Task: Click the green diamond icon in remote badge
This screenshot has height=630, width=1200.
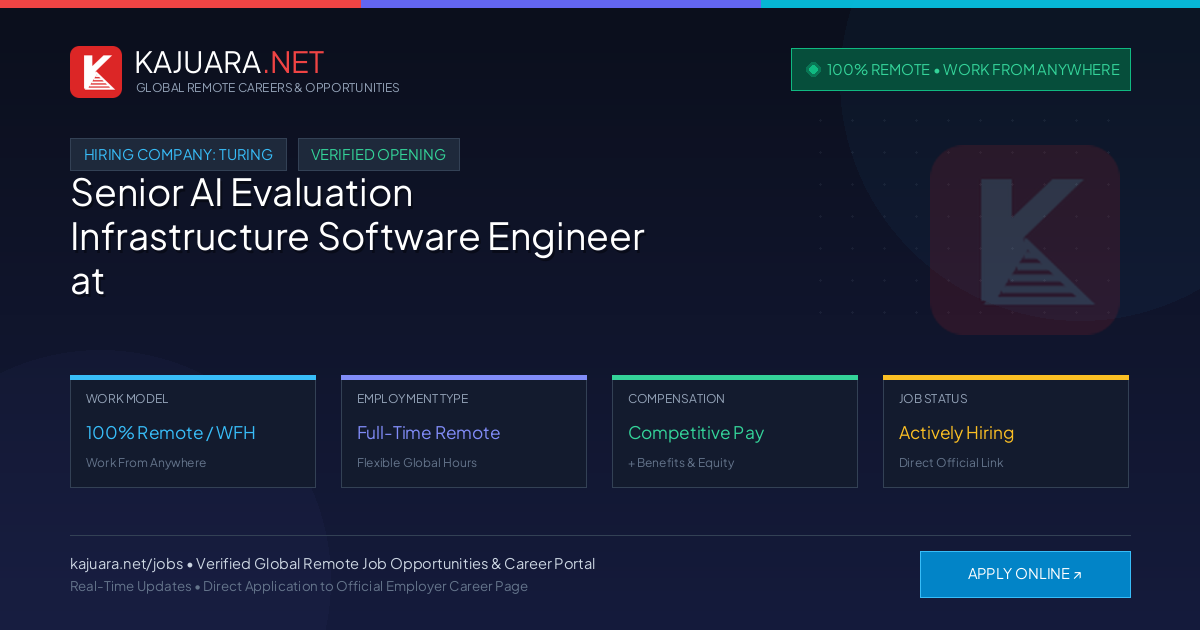Action: 813,69
